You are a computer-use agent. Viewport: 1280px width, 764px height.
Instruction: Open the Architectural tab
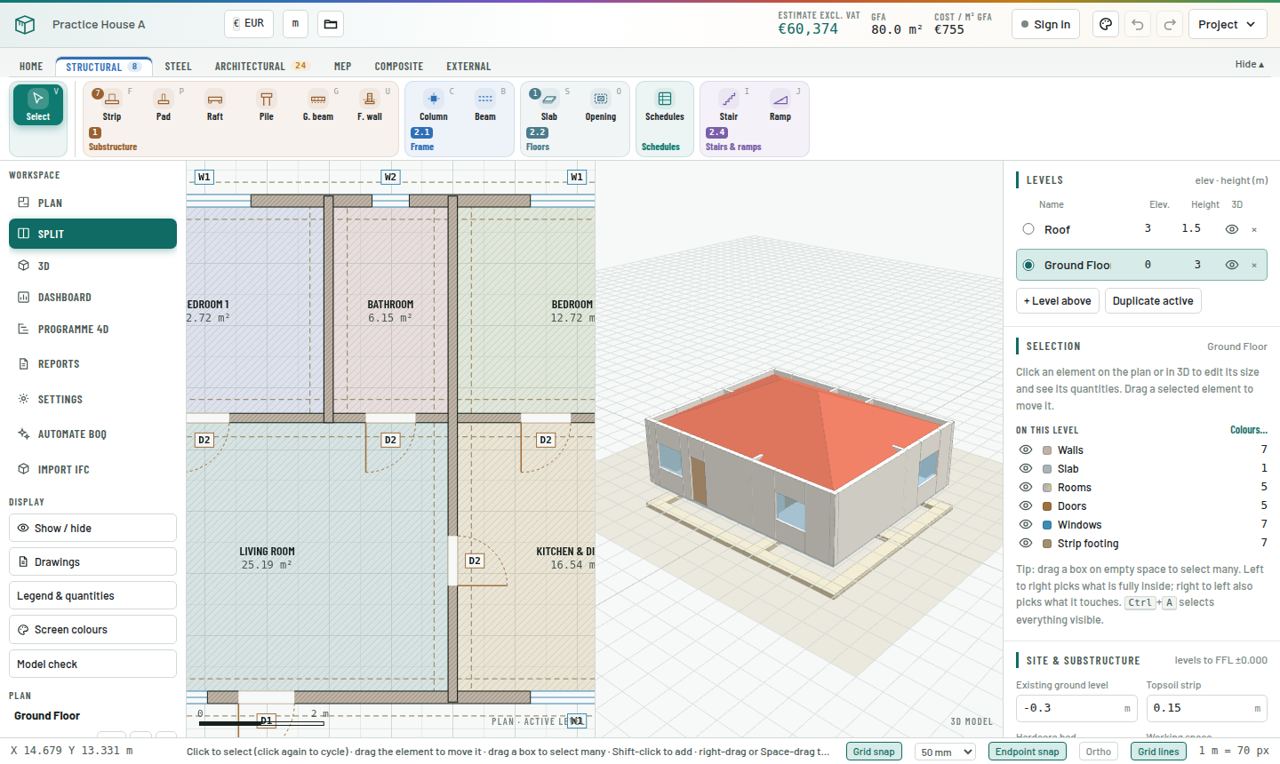pos(260,66)
